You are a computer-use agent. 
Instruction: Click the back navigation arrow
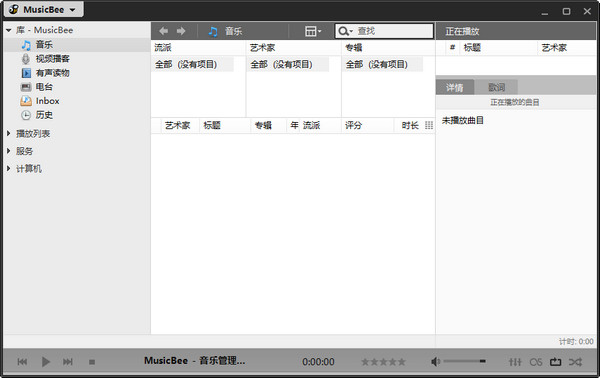[x=163, y=31]
